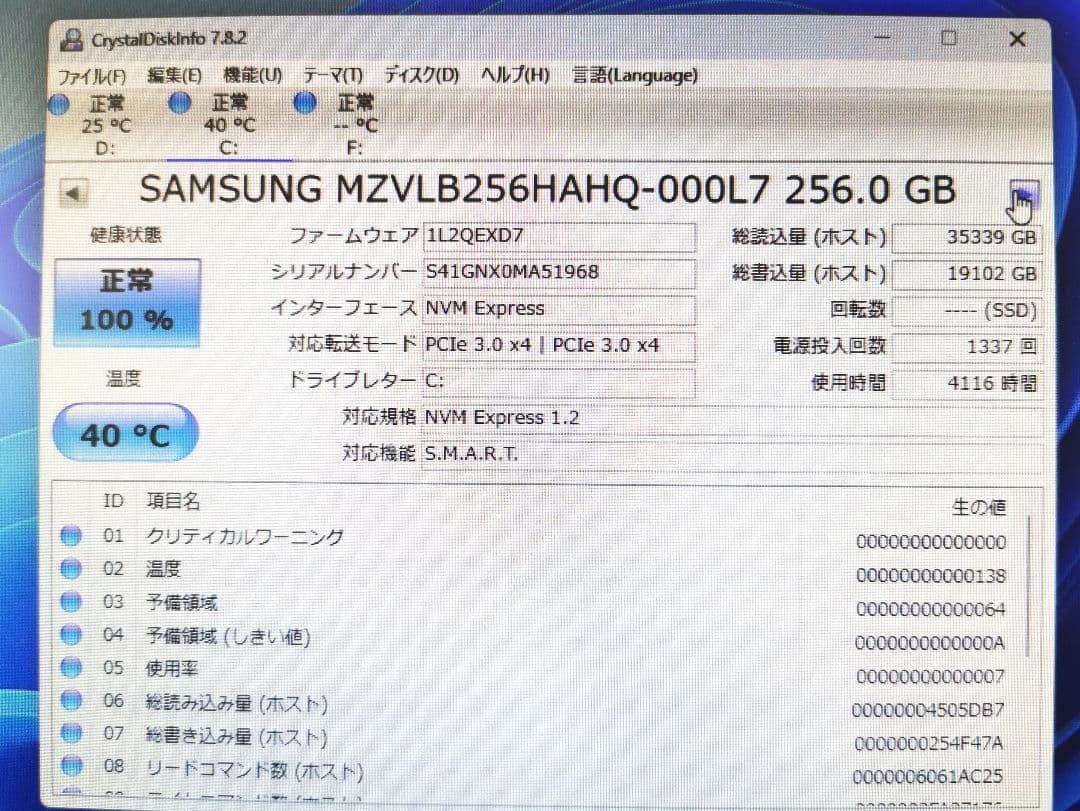
Task: Open the ディスク(D) menu
Action: pyautogui.click(x=421, y=76)
